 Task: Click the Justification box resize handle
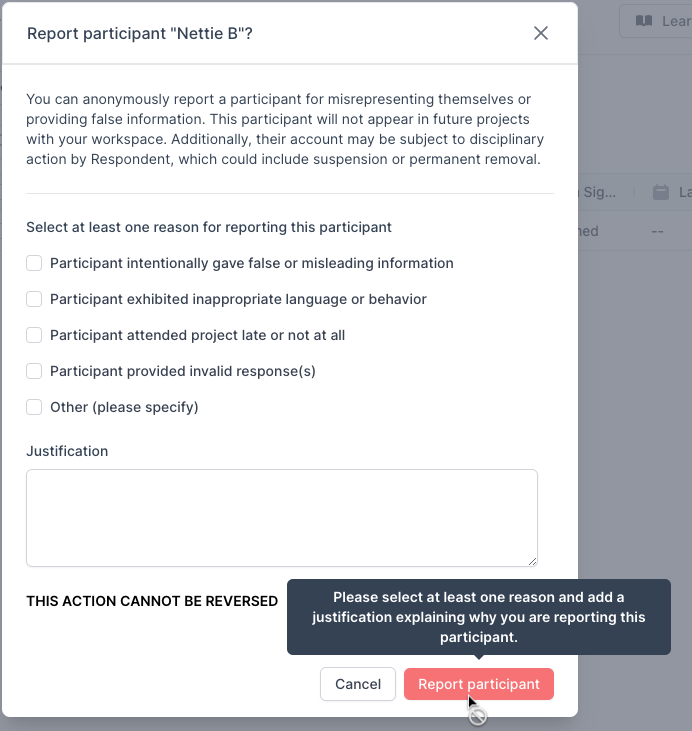click(532, 561)
